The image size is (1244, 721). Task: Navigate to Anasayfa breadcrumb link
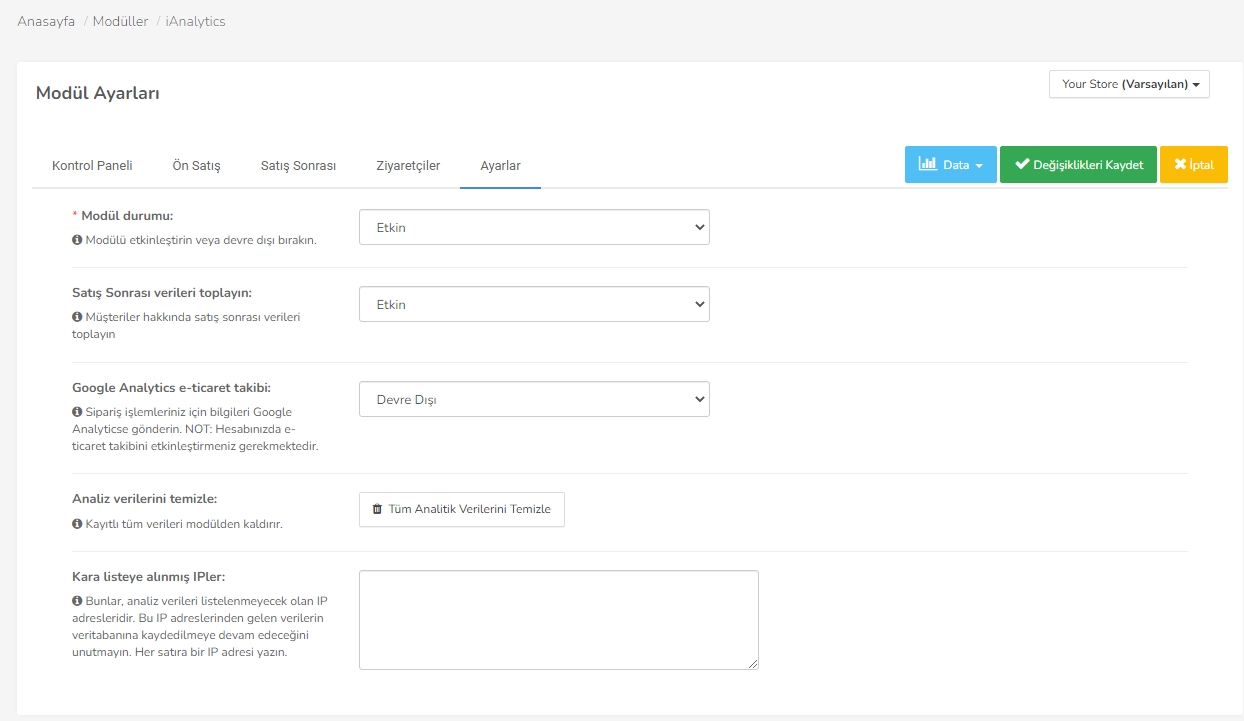coord(46,21)
